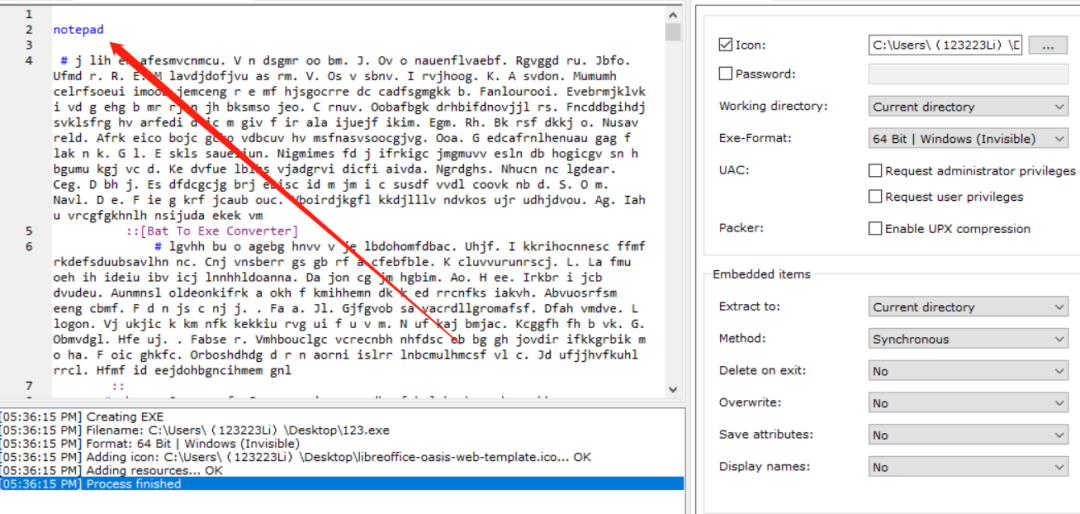Click line number 1 in gutter
The image size is (1080, 514).
tap(28, 14)
